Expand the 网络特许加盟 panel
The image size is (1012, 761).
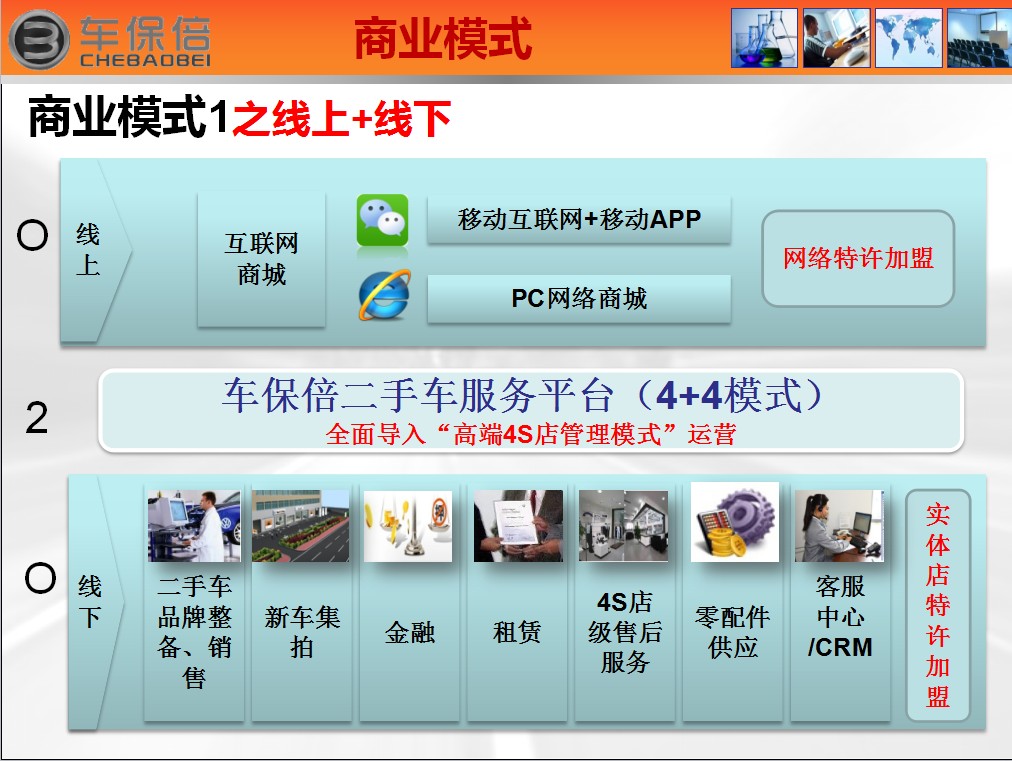pos(857,258)
